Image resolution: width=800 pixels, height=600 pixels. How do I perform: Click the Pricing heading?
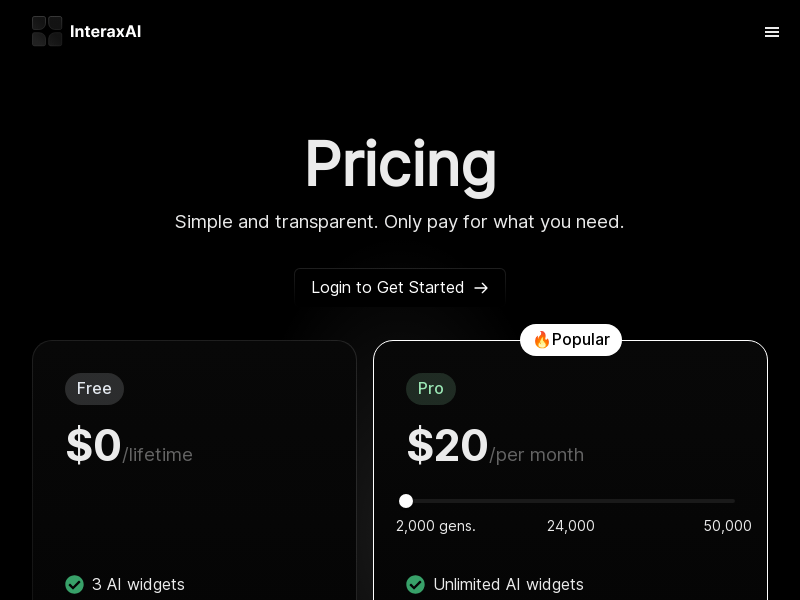pos(400,164)
